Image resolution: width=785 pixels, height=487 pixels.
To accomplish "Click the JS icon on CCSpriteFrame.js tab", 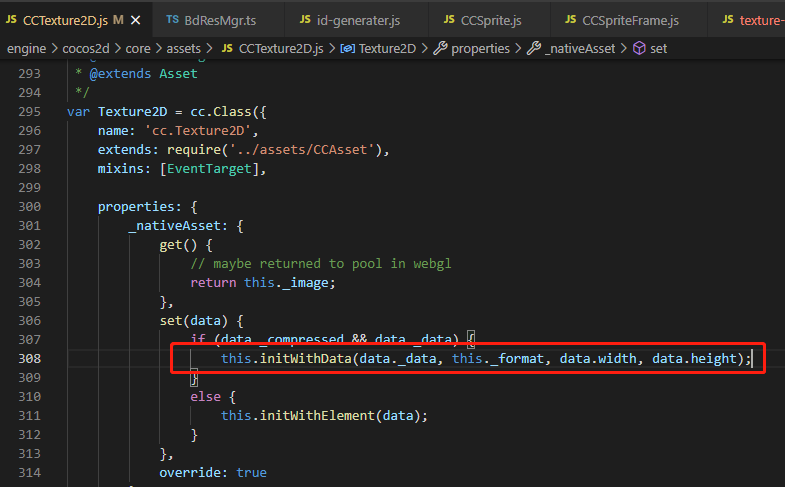I will [x=571, y=20].
